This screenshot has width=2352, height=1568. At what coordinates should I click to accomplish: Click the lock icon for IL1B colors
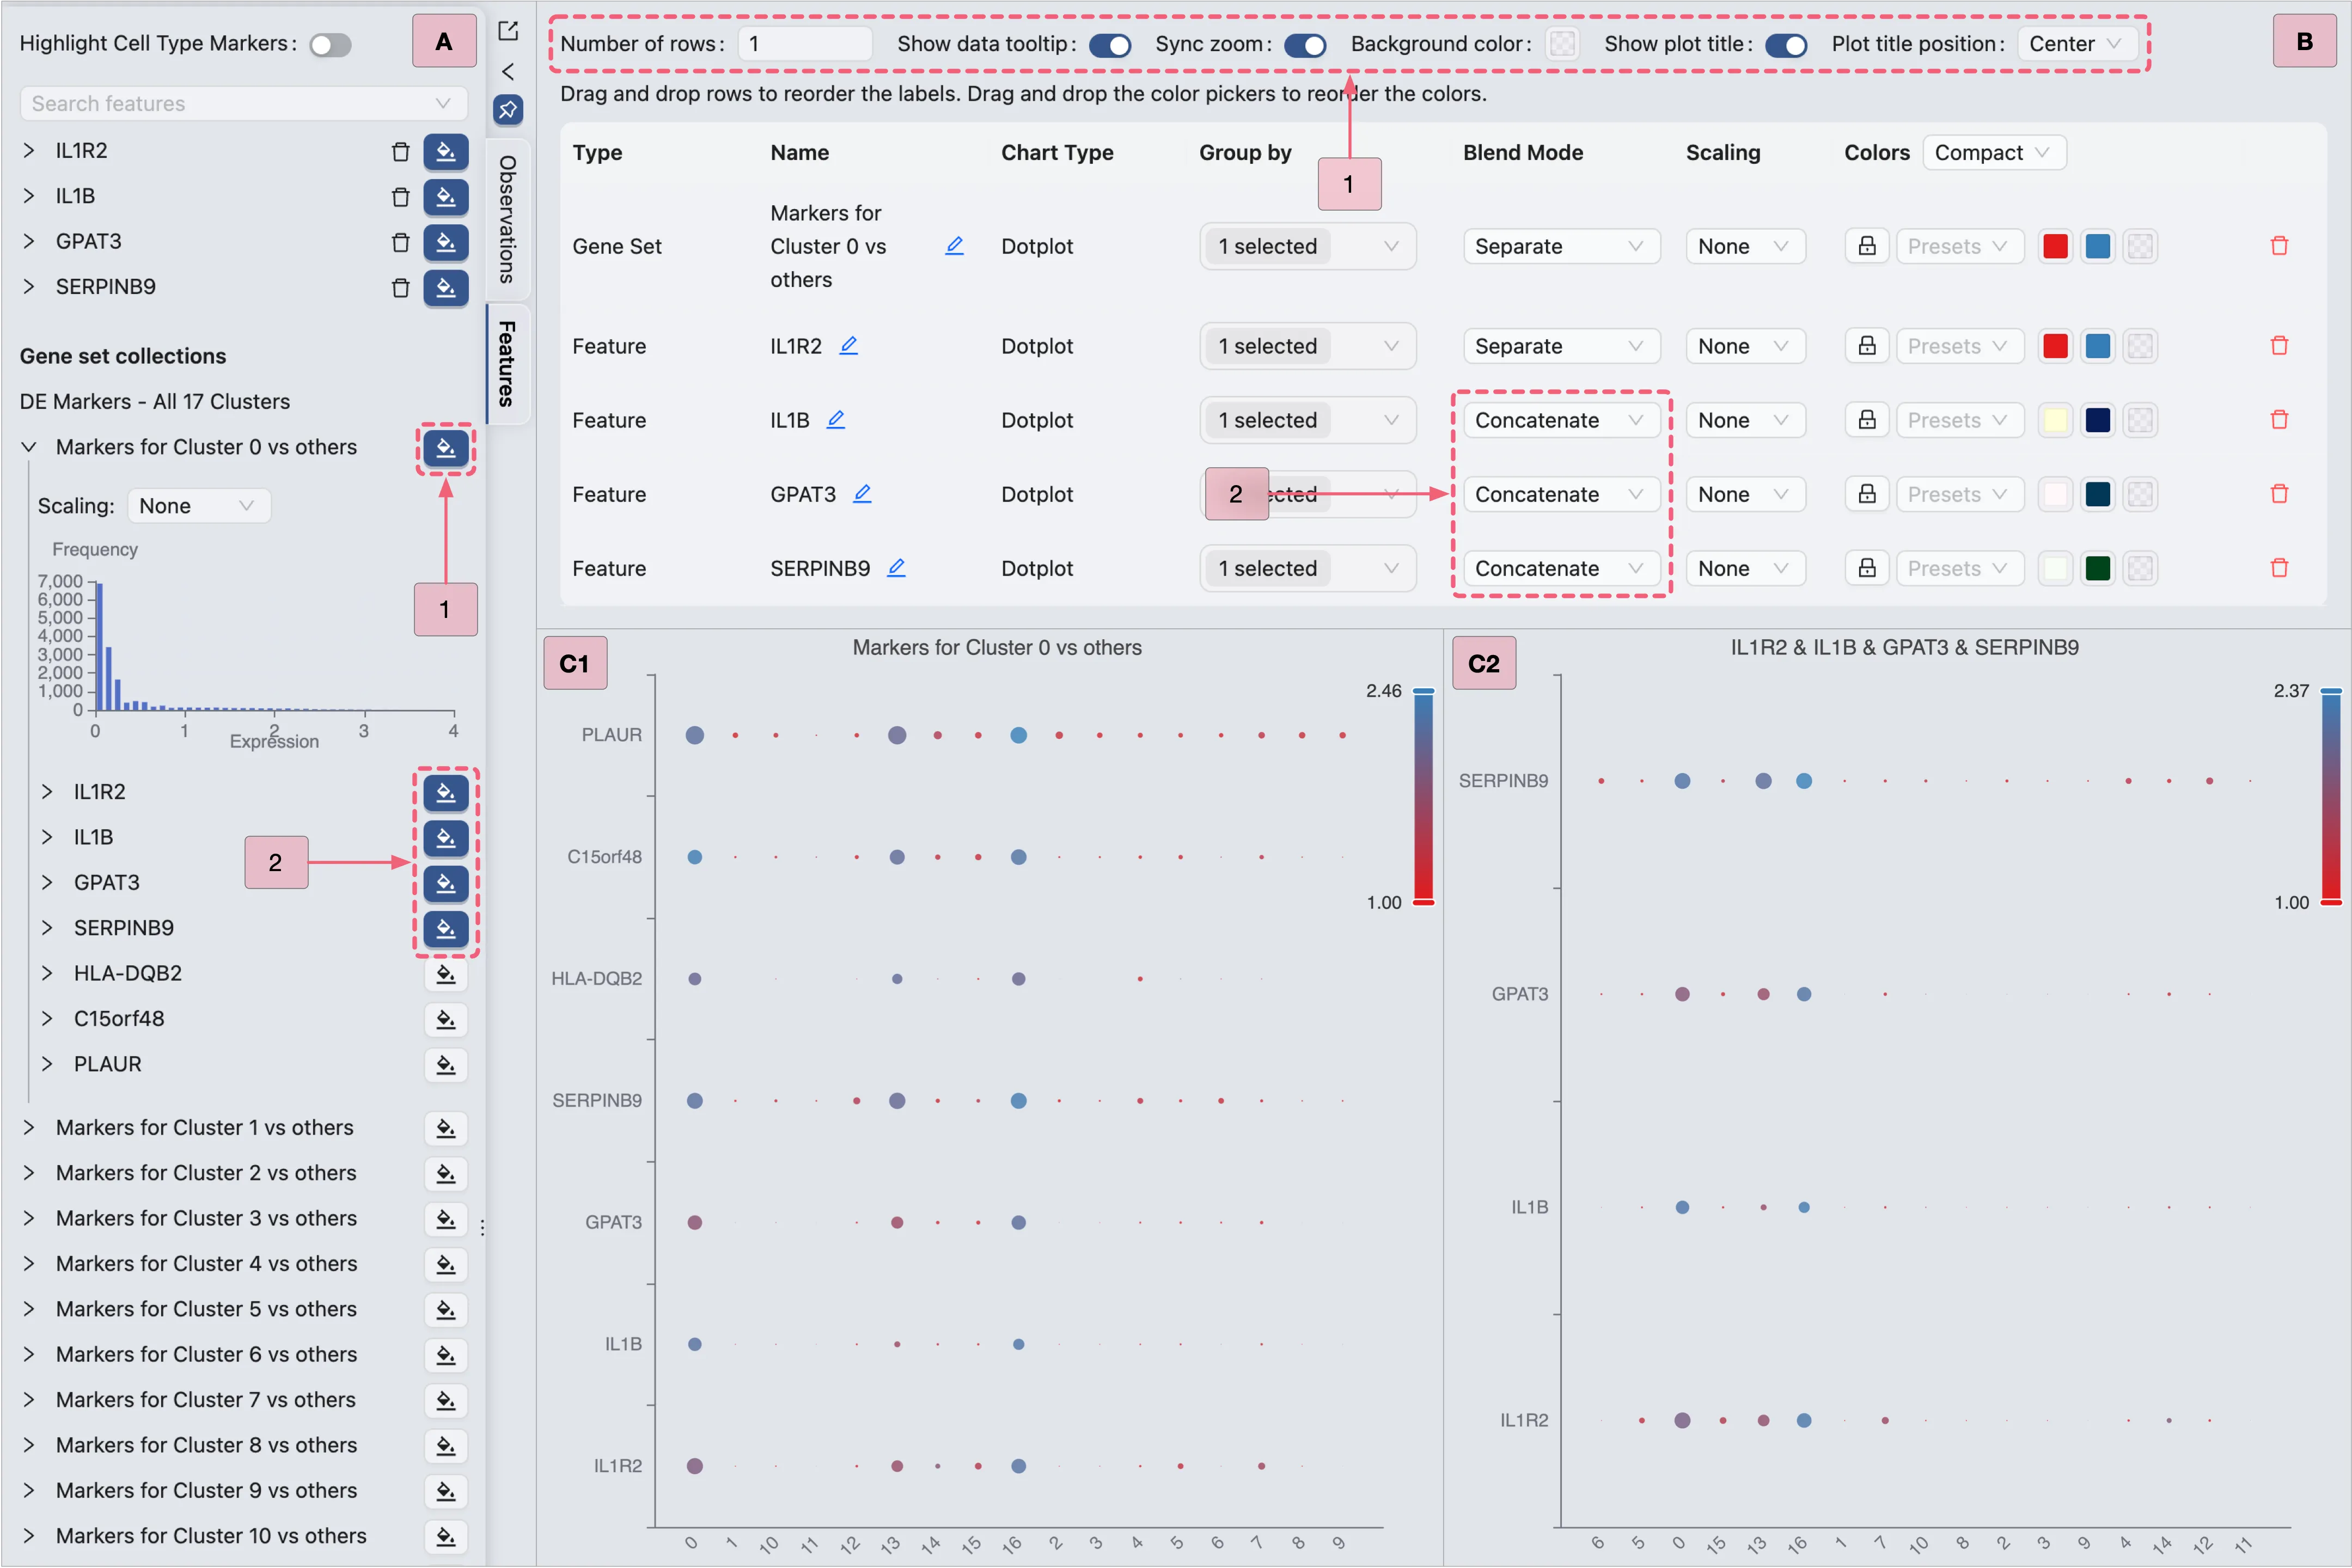(1866, 420)
